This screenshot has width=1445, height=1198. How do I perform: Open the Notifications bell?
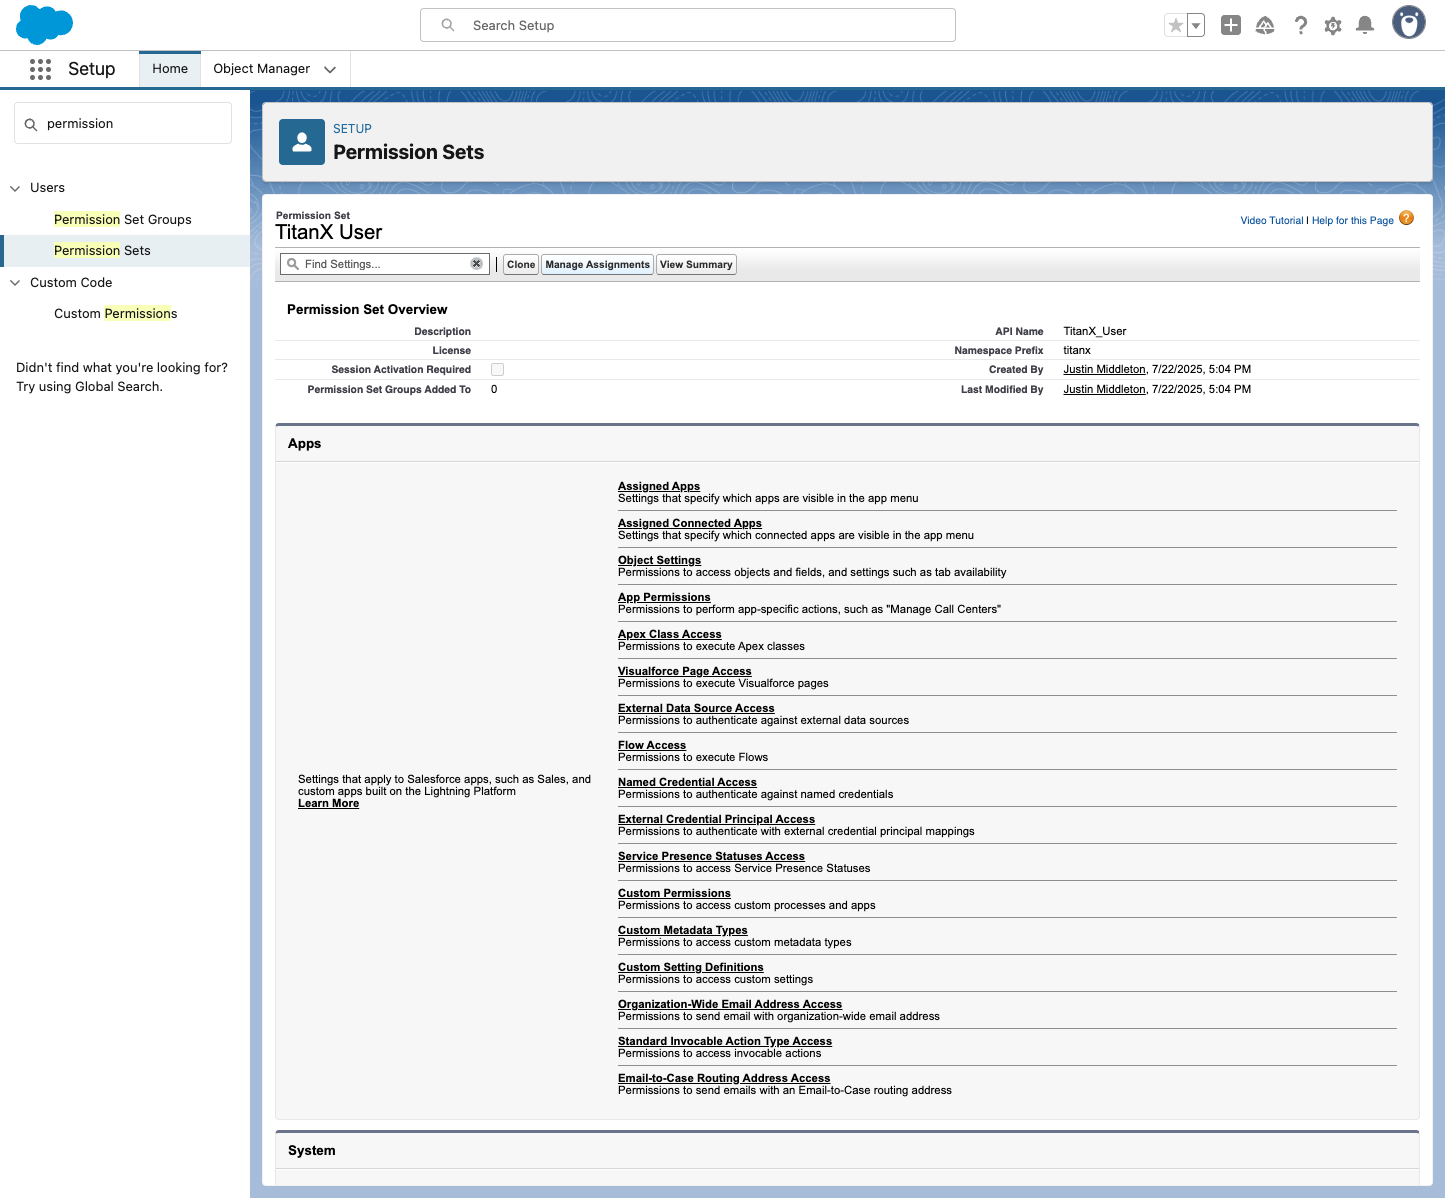tap(1365, 26)
